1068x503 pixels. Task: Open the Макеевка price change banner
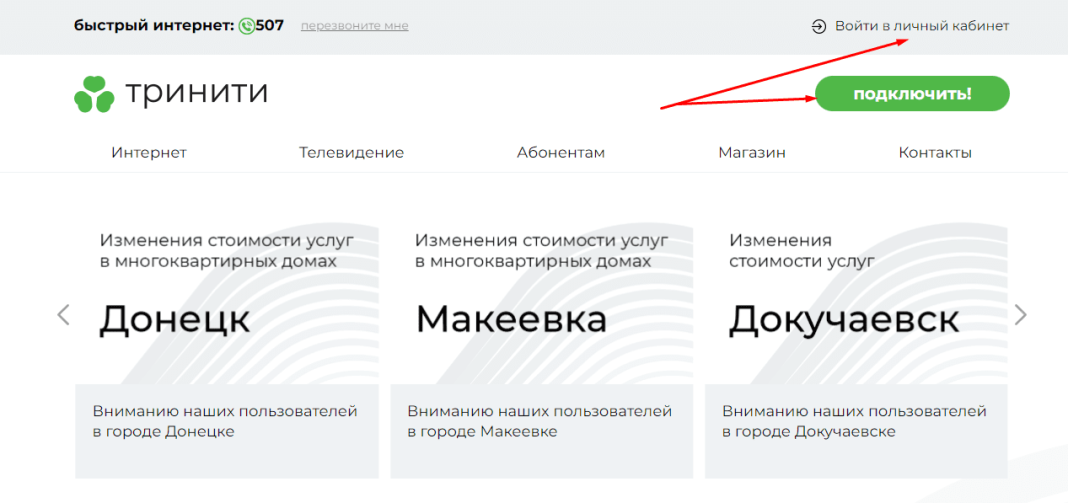click(x=541, y=300)
